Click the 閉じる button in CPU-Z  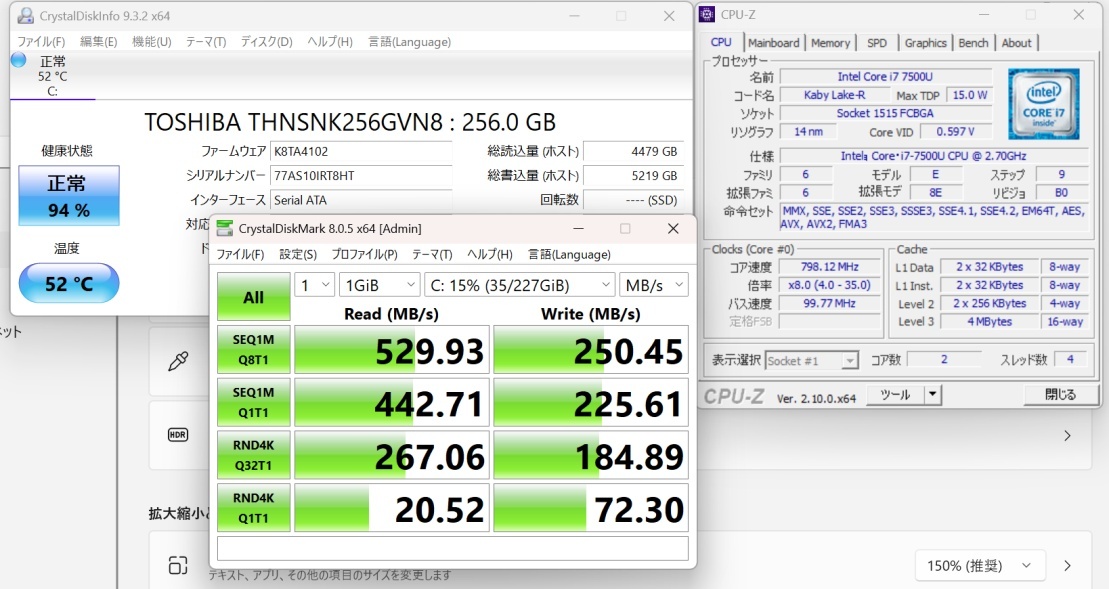click(1061, 395)
